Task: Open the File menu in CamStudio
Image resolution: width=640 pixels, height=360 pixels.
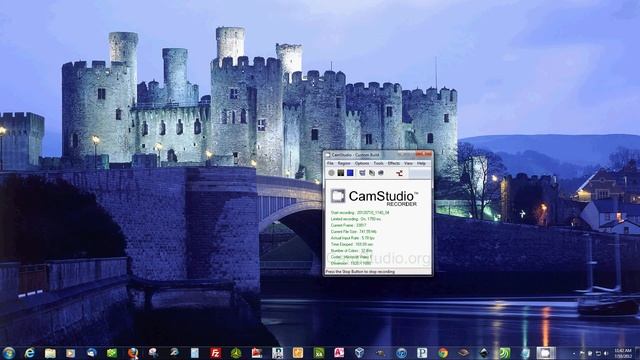Action: 330,163
